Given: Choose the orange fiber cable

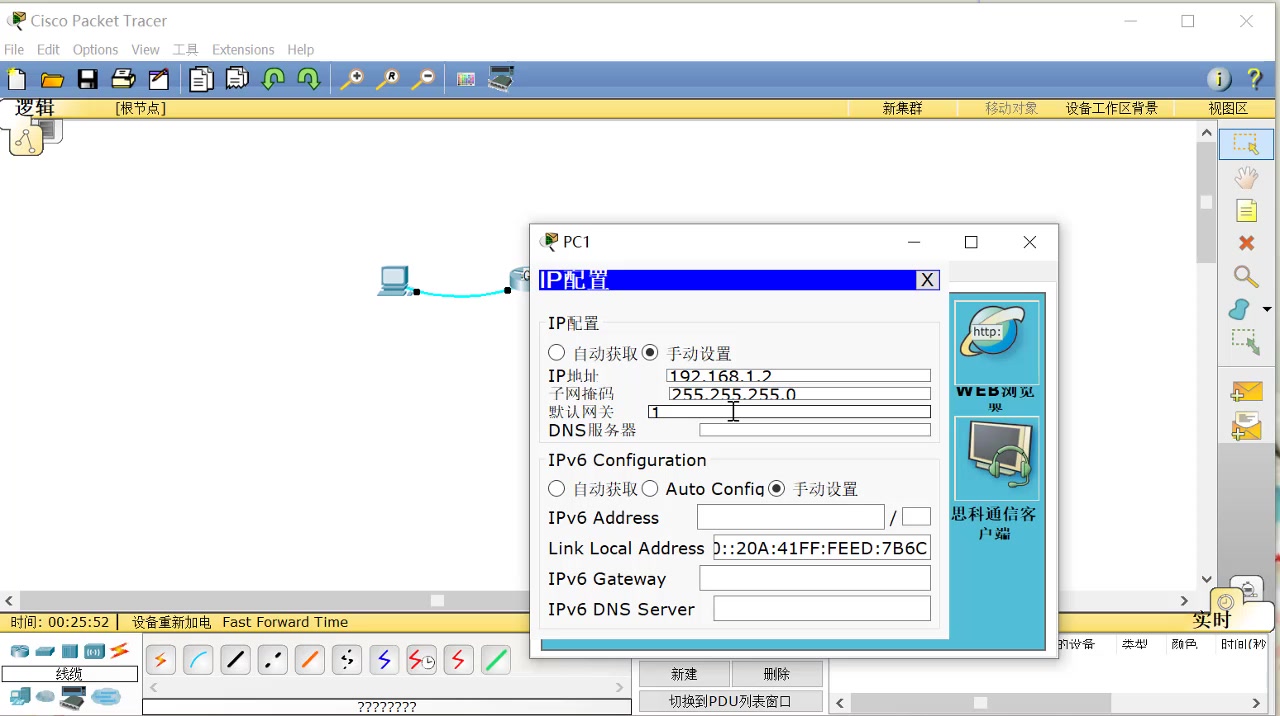Looking at the screenshot, I should tap(309, 660).
